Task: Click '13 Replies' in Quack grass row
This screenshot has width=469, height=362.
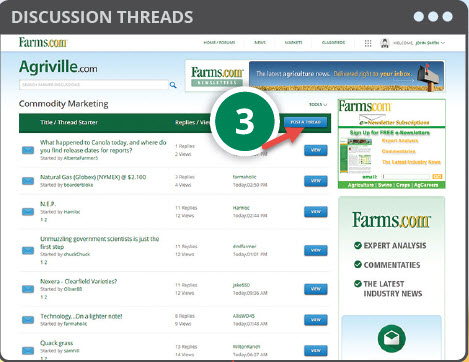Action: click(186, 347)
